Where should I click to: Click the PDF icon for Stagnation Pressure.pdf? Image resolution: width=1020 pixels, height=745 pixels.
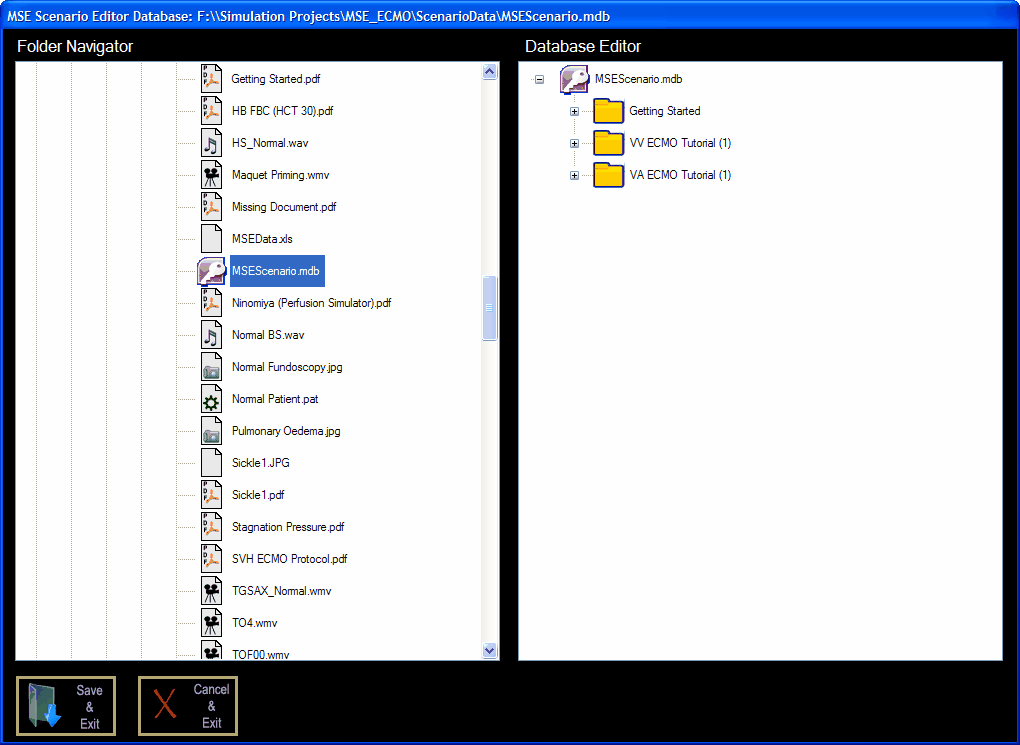click(211, 527)
